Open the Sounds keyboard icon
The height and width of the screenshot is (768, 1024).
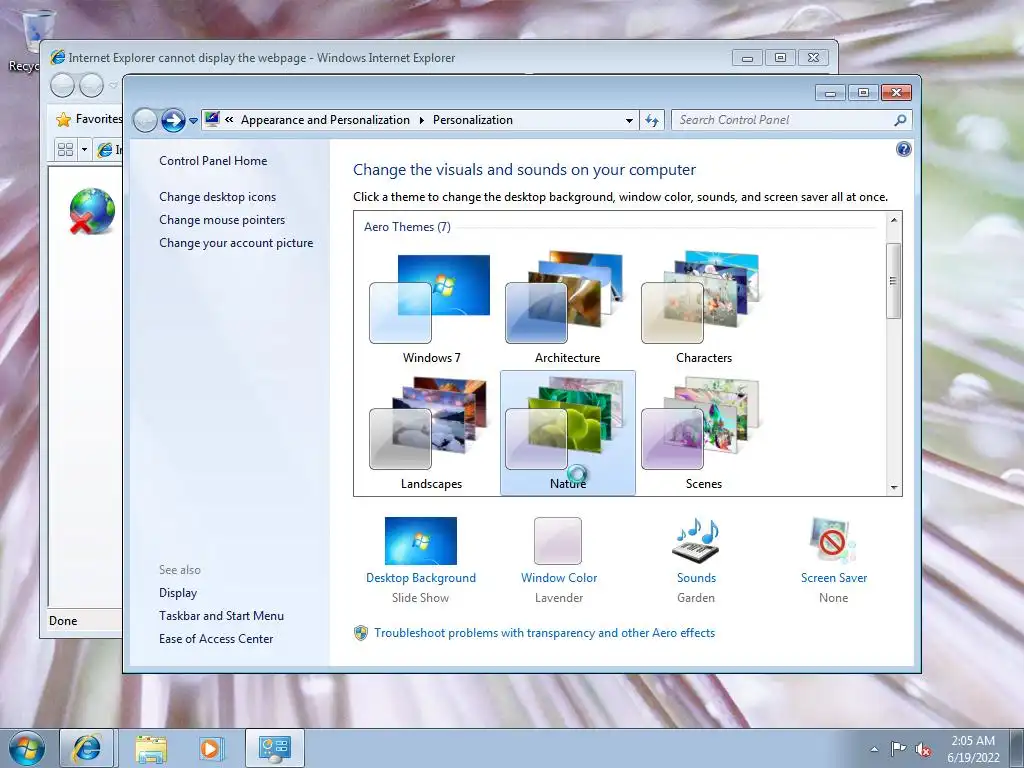tap(696, 541)
